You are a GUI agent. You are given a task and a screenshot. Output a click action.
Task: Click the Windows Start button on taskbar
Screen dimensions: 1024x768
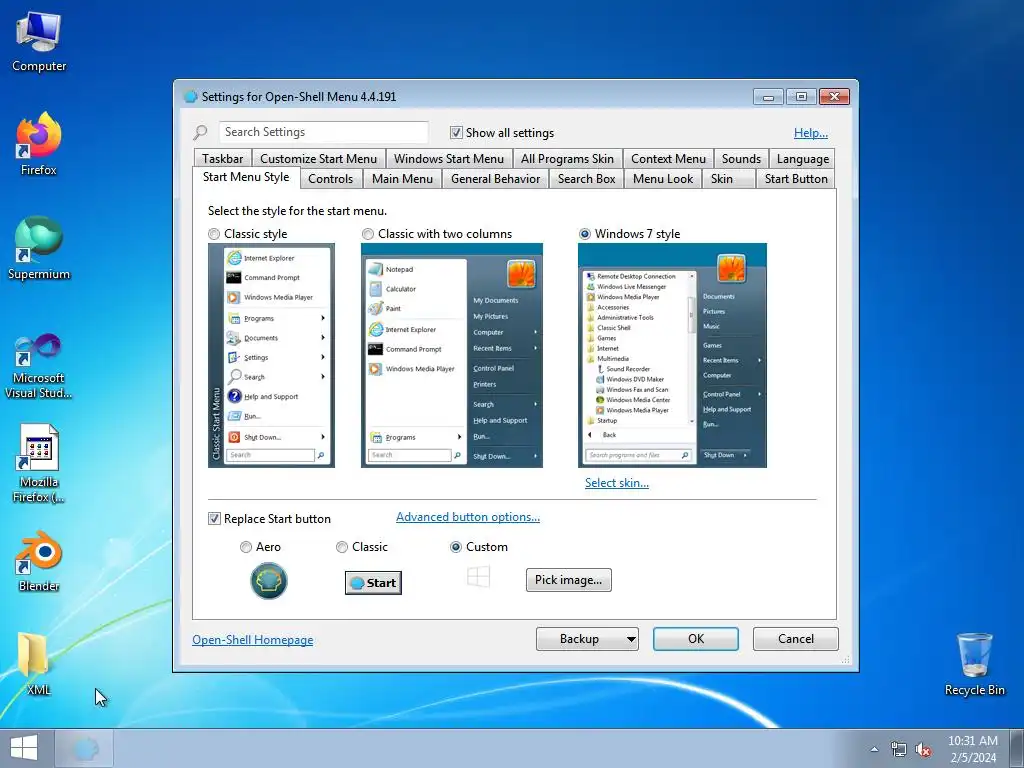coord(24,748)
